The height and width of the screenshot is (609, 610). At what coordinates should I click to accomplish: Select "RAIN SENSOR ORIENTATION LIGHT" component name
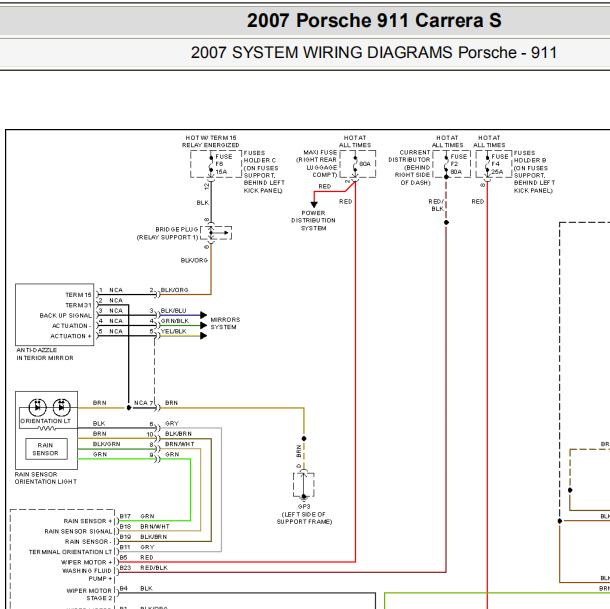click(46, 478)
